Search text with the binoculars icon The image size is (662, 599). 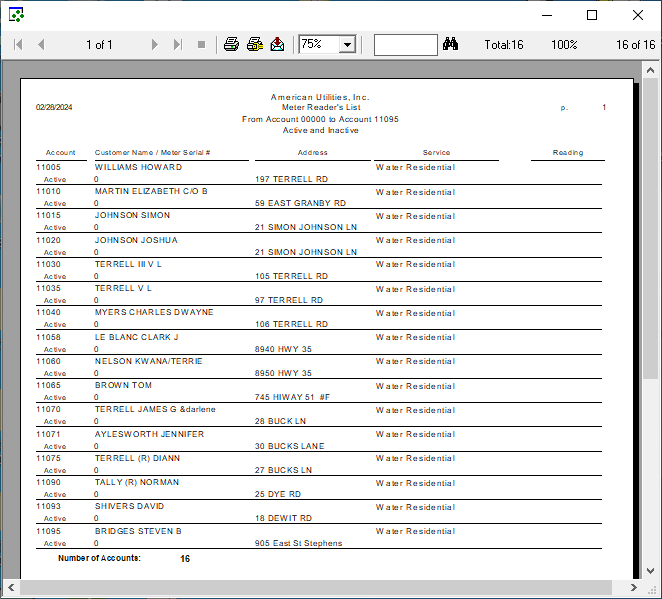[x=450, y=44]
